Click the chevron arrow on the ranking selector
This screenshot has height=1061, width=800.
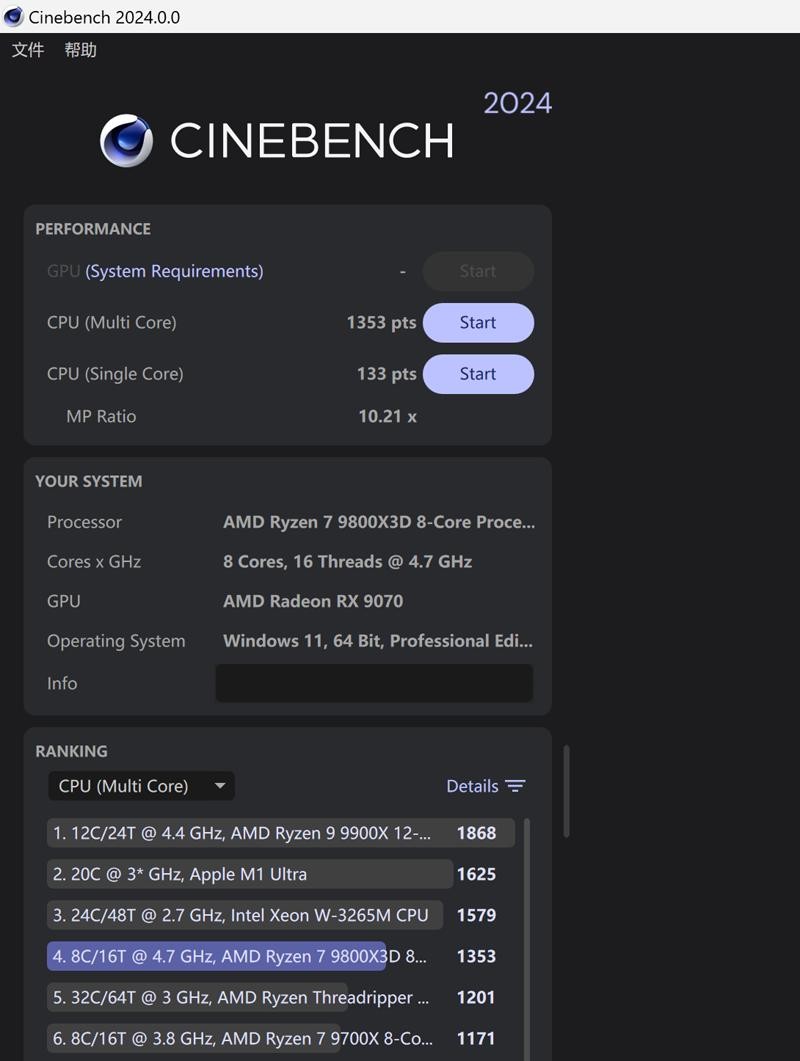(x=220, y=786)
